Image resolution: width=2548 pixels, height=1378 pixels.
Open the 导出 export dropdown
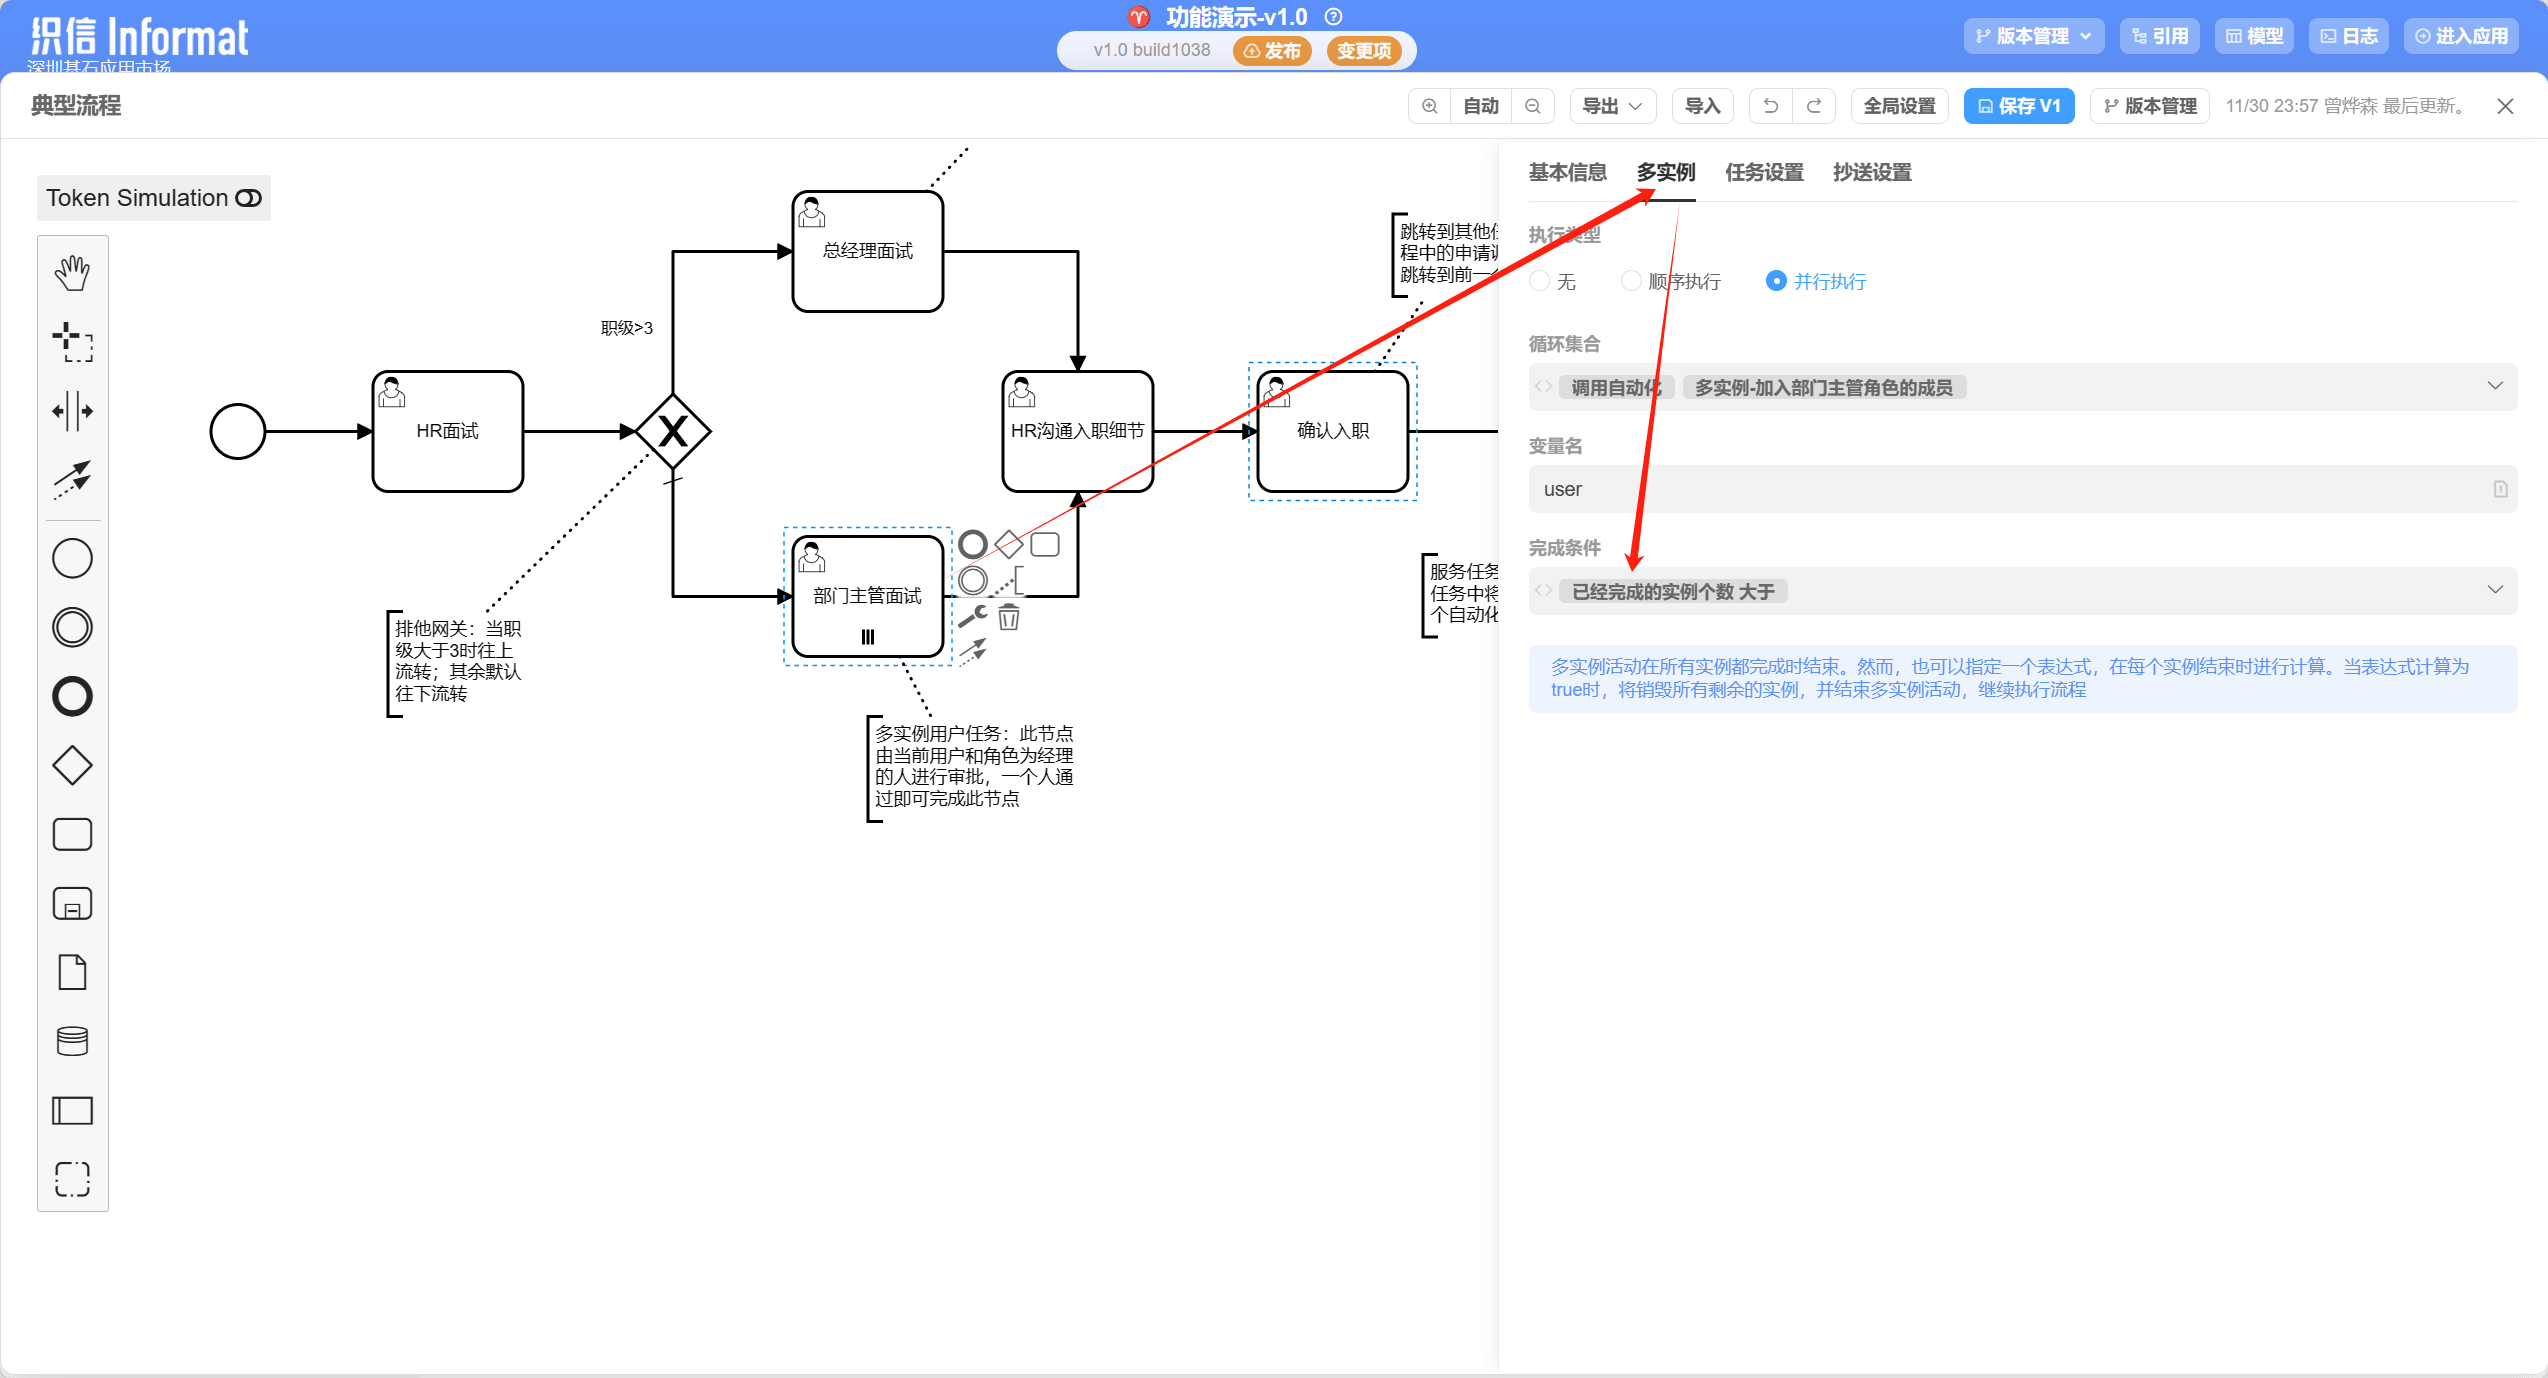pos(1612,106)
